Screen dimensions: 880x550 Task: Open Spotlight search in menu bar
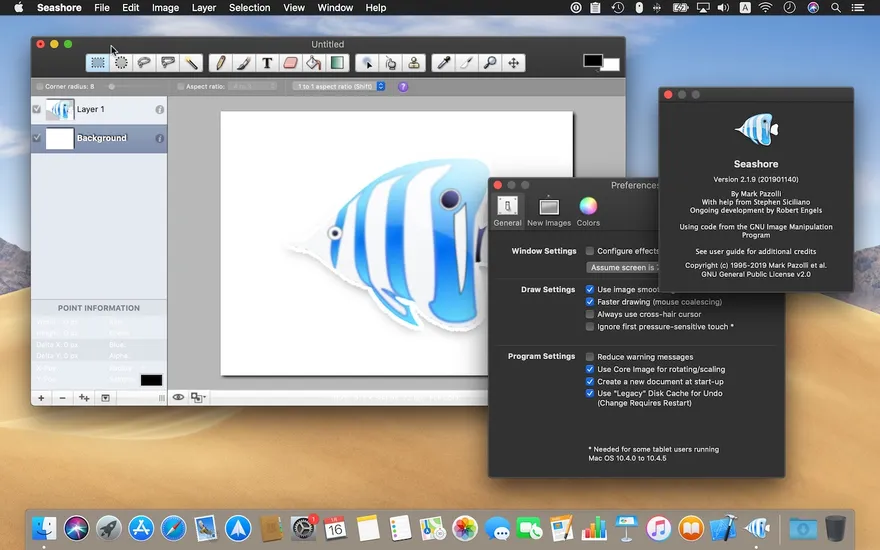click(x=836, y=8)
